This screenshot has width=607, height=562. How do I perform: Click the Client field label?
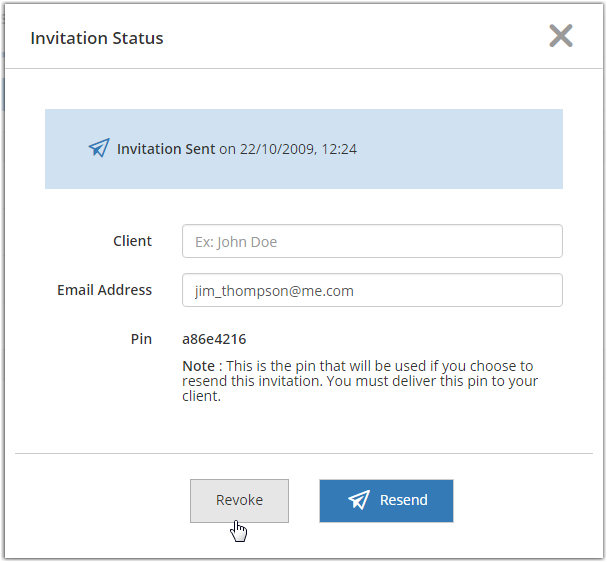(x=132, y=241)
